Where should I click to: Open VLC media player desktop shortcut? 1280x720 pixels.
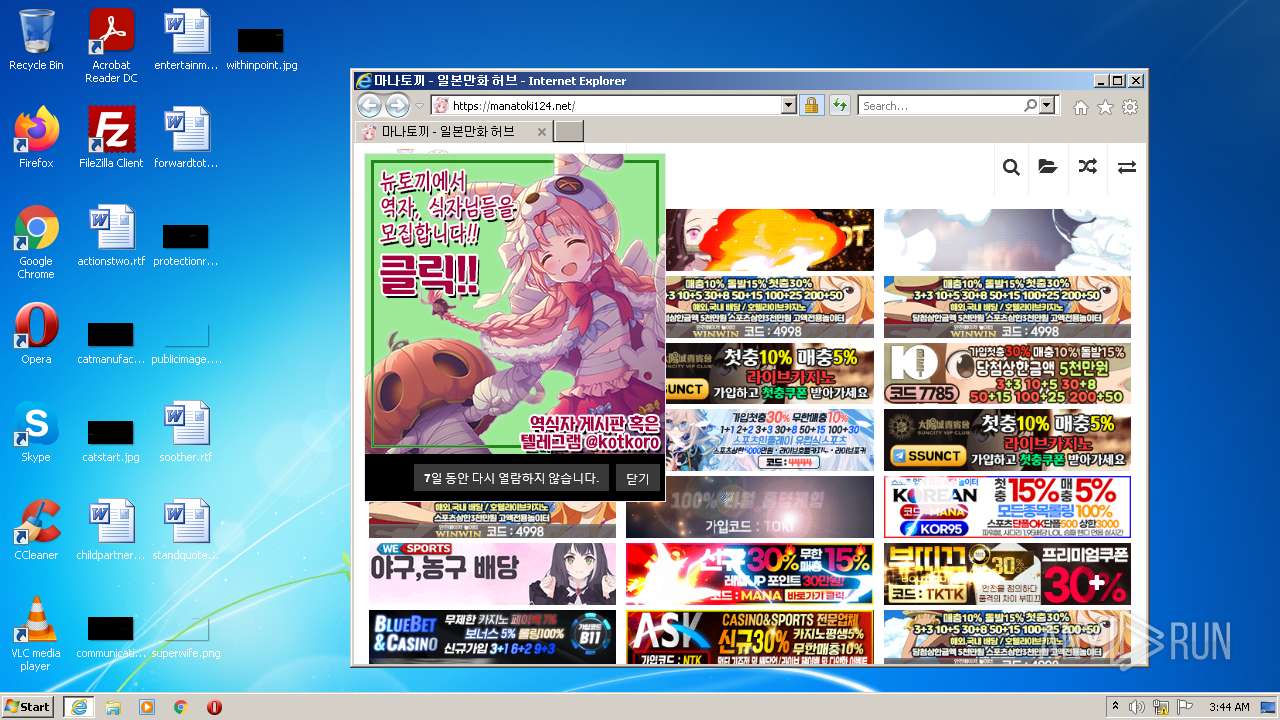point(36,634)
